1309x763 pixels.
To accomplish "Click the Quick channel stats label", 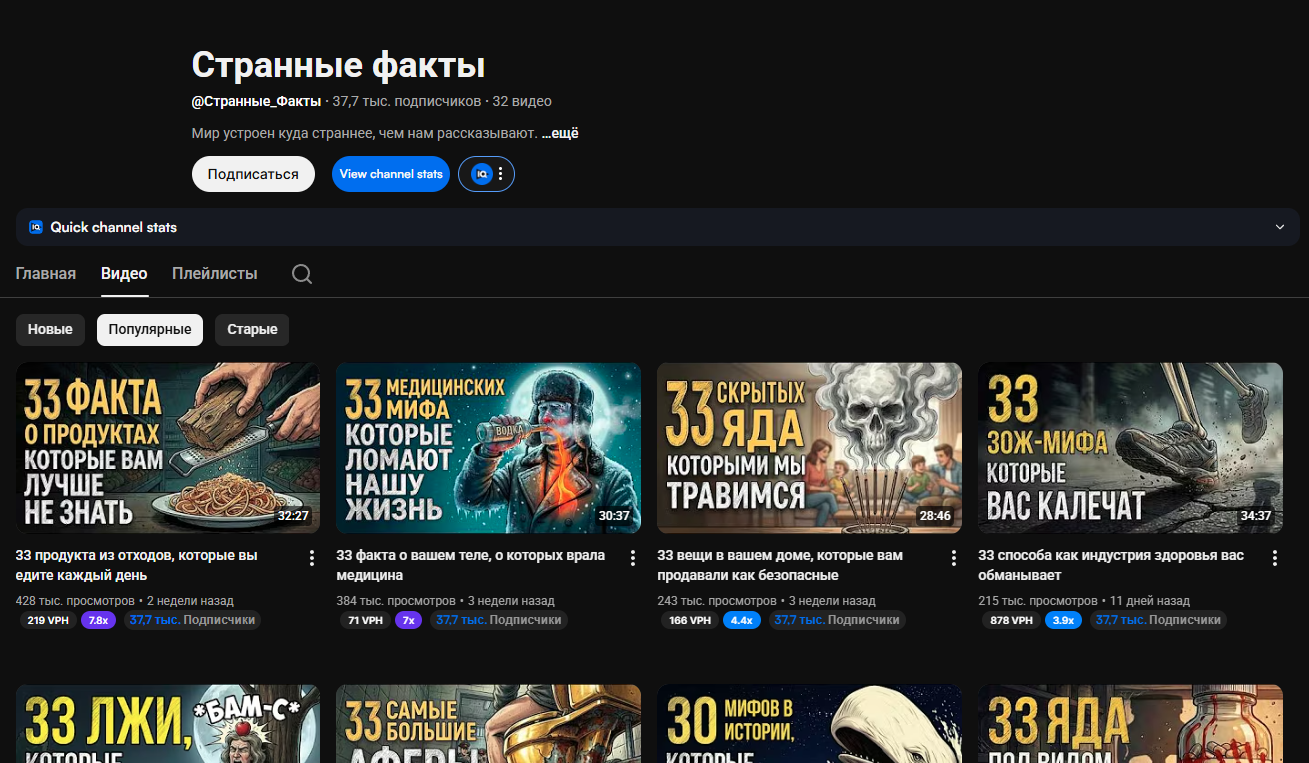I will [x=114, y=227].
